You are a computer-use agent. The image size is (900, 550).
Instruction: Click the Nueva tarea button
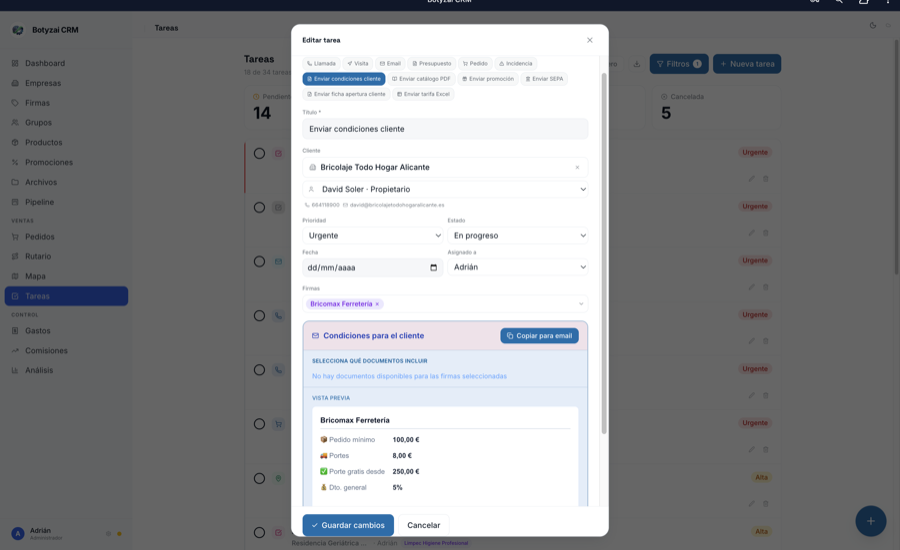pyautogui.click(x=747, y=64)
